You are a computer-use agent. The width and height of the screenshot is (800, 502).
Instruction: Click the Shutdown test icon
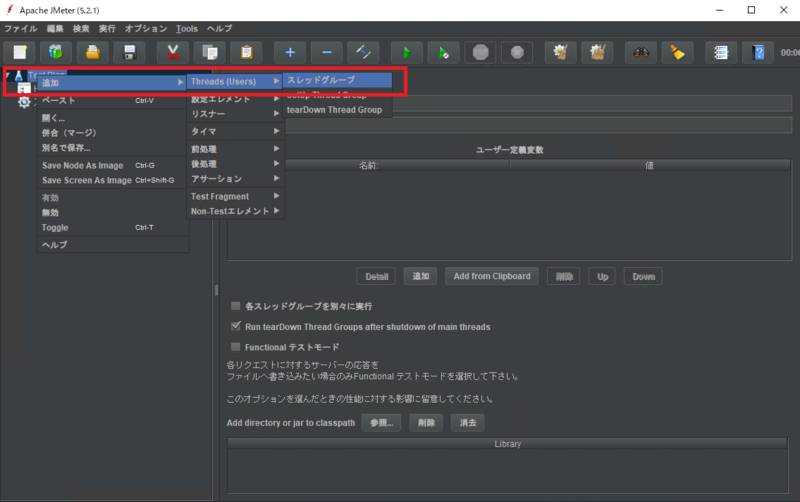click(x=517, y=53)
